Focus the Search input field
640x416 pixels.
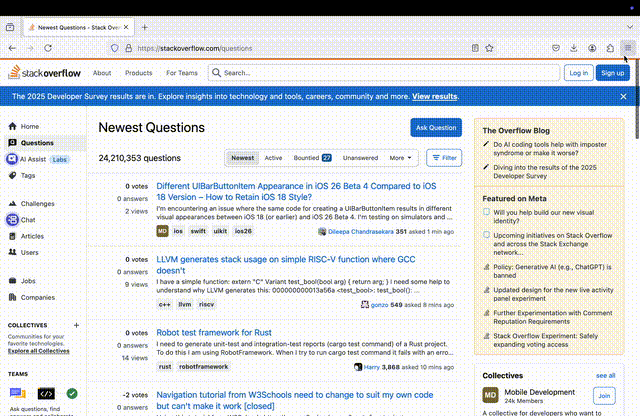pyautogui.click(x=384, y=73)
